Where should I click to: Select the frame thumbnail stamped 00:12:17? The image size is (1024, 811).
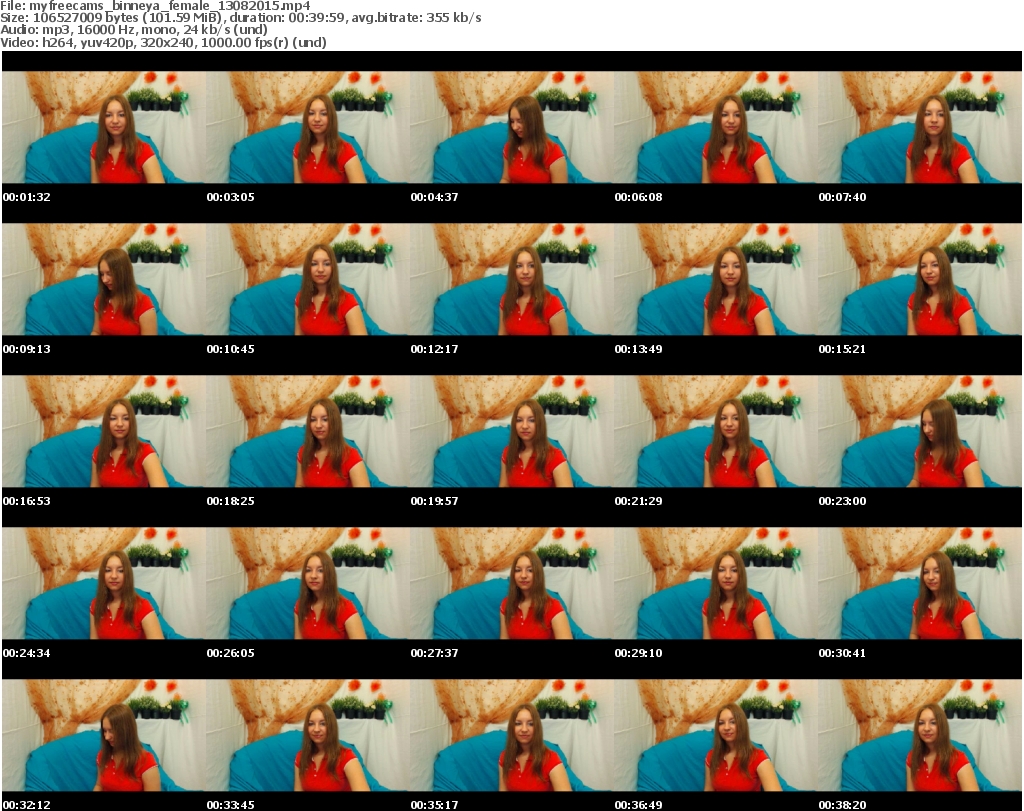[512, 279]
